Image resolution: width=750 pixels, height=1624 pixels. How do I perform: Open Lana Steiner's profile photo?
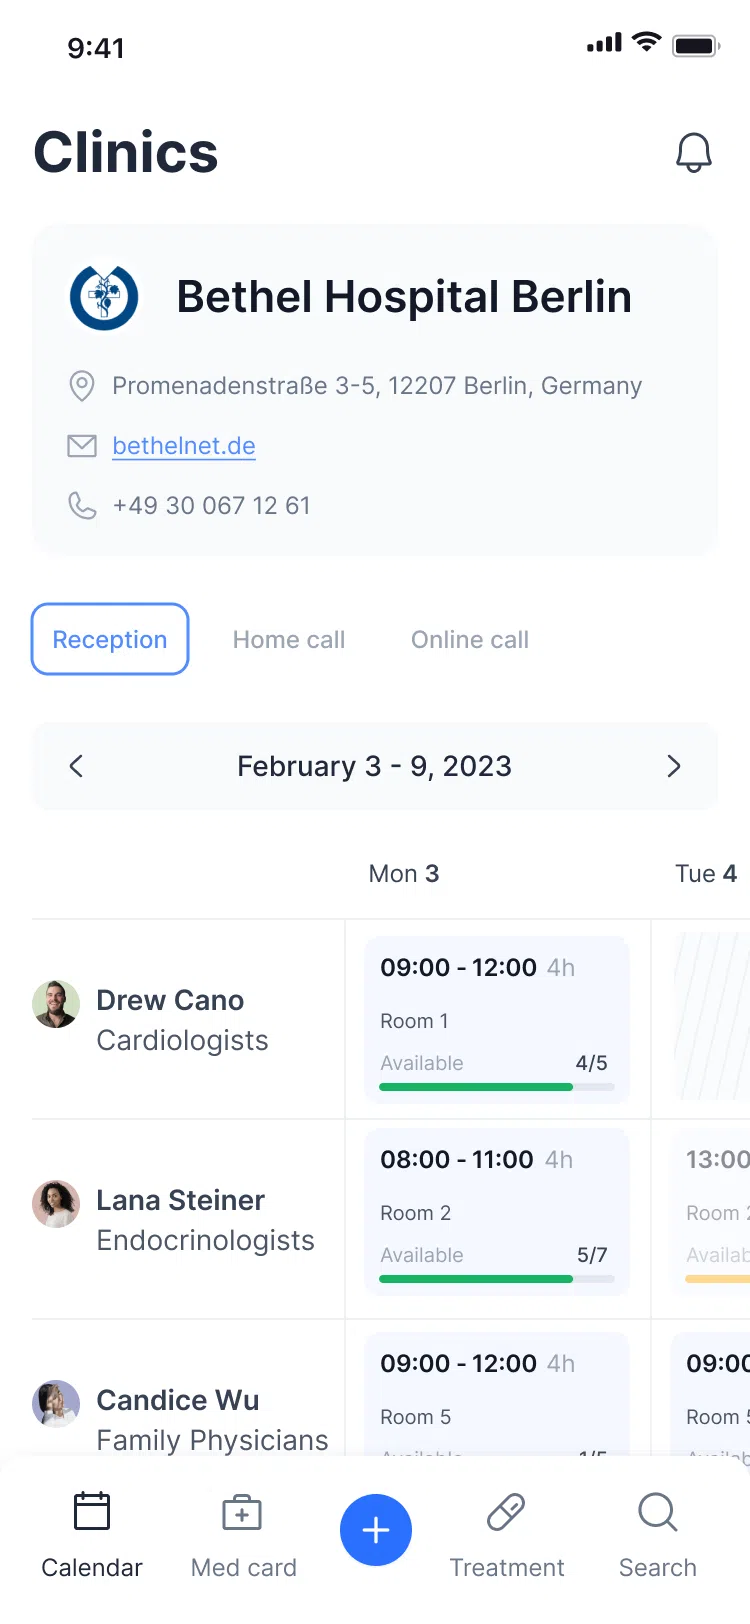click(56, 1204)
